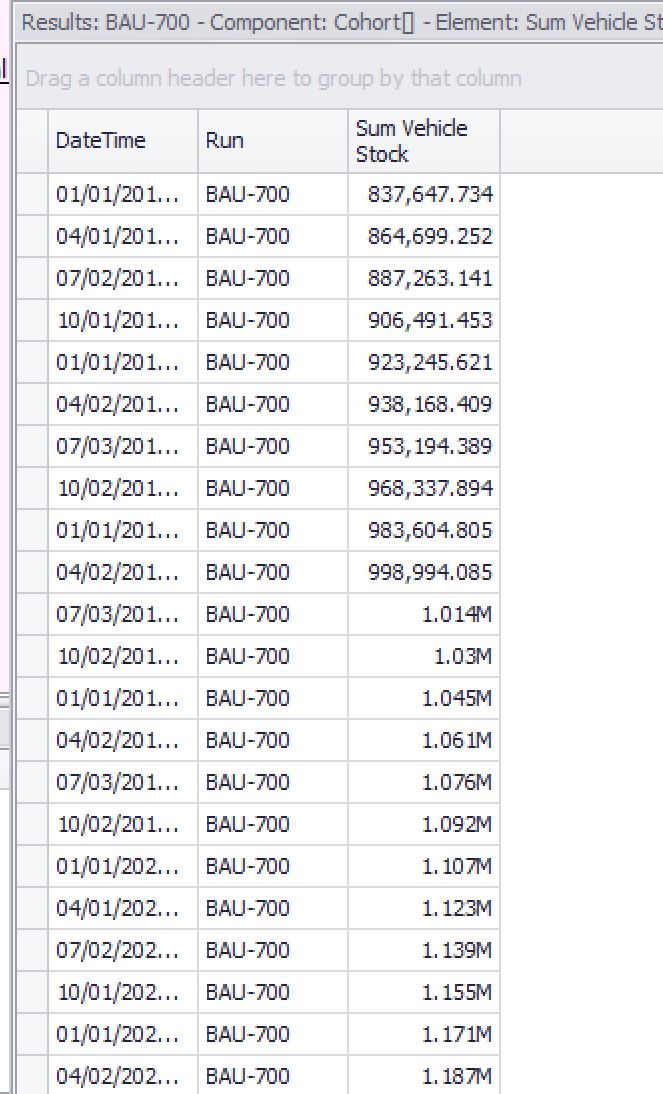
Task: Click the cell with value 1.187M
Action: tap(424, 1076)
